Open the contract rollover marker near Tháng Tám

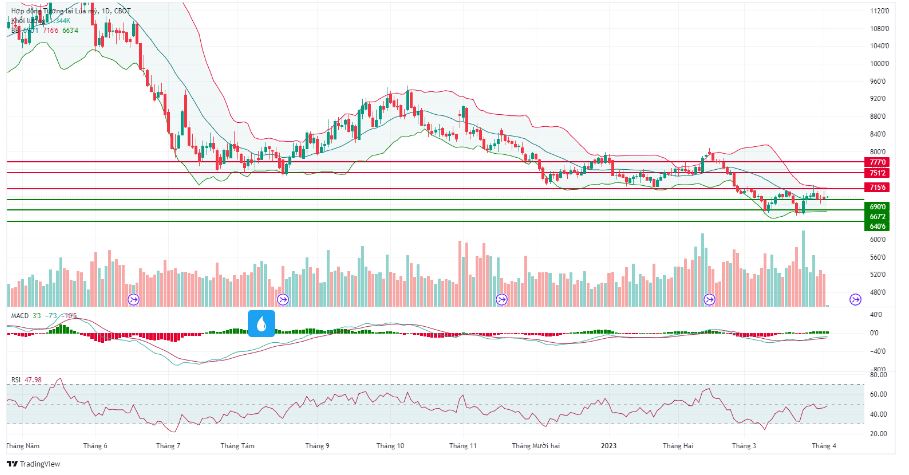(283, 300)
